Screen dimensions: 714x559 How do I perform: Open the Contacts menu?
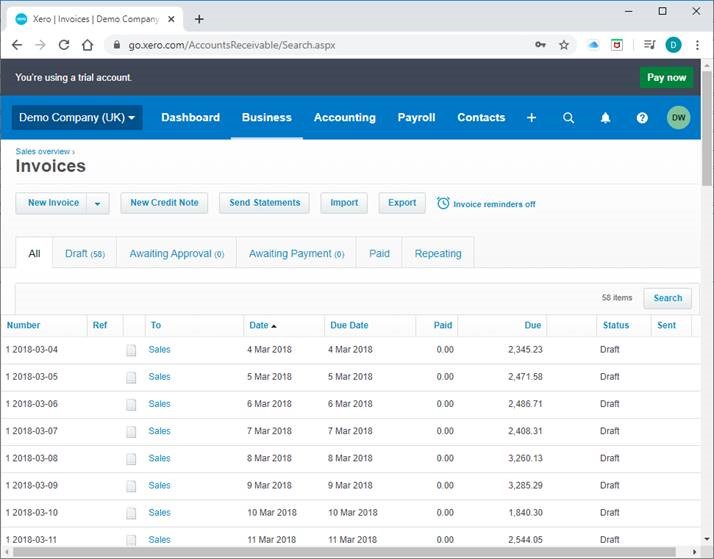[x=481, y=117]
